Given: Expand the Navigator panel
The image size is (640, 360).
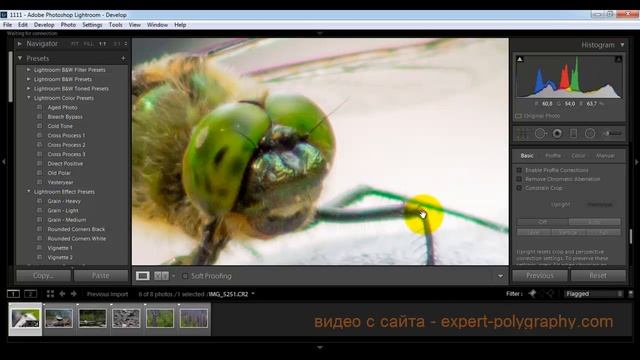Looking at the screenshot, I should [x=20, y=43].
